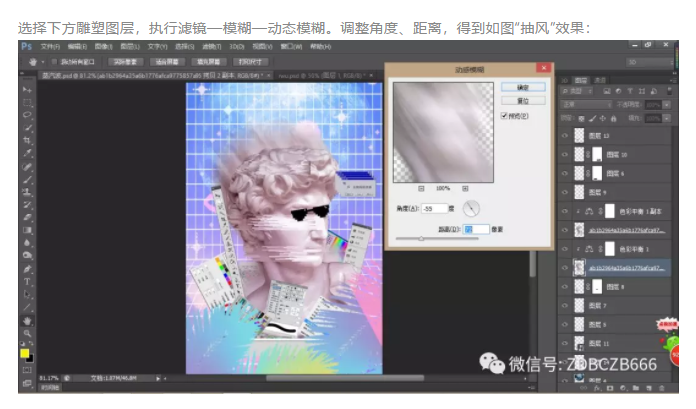
Task: Click the distance input field in dialog
Action: click(476, 229)
